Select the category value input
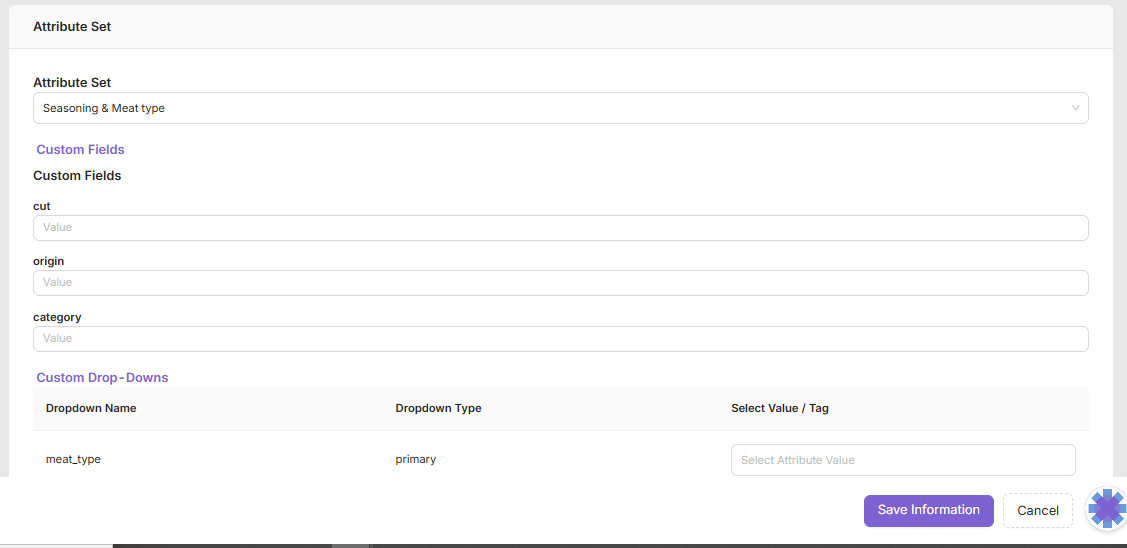1127x548 pixels. [x=560, y=339]
